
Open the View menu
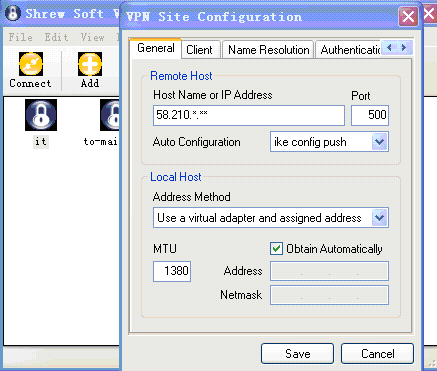coord(92,37)
